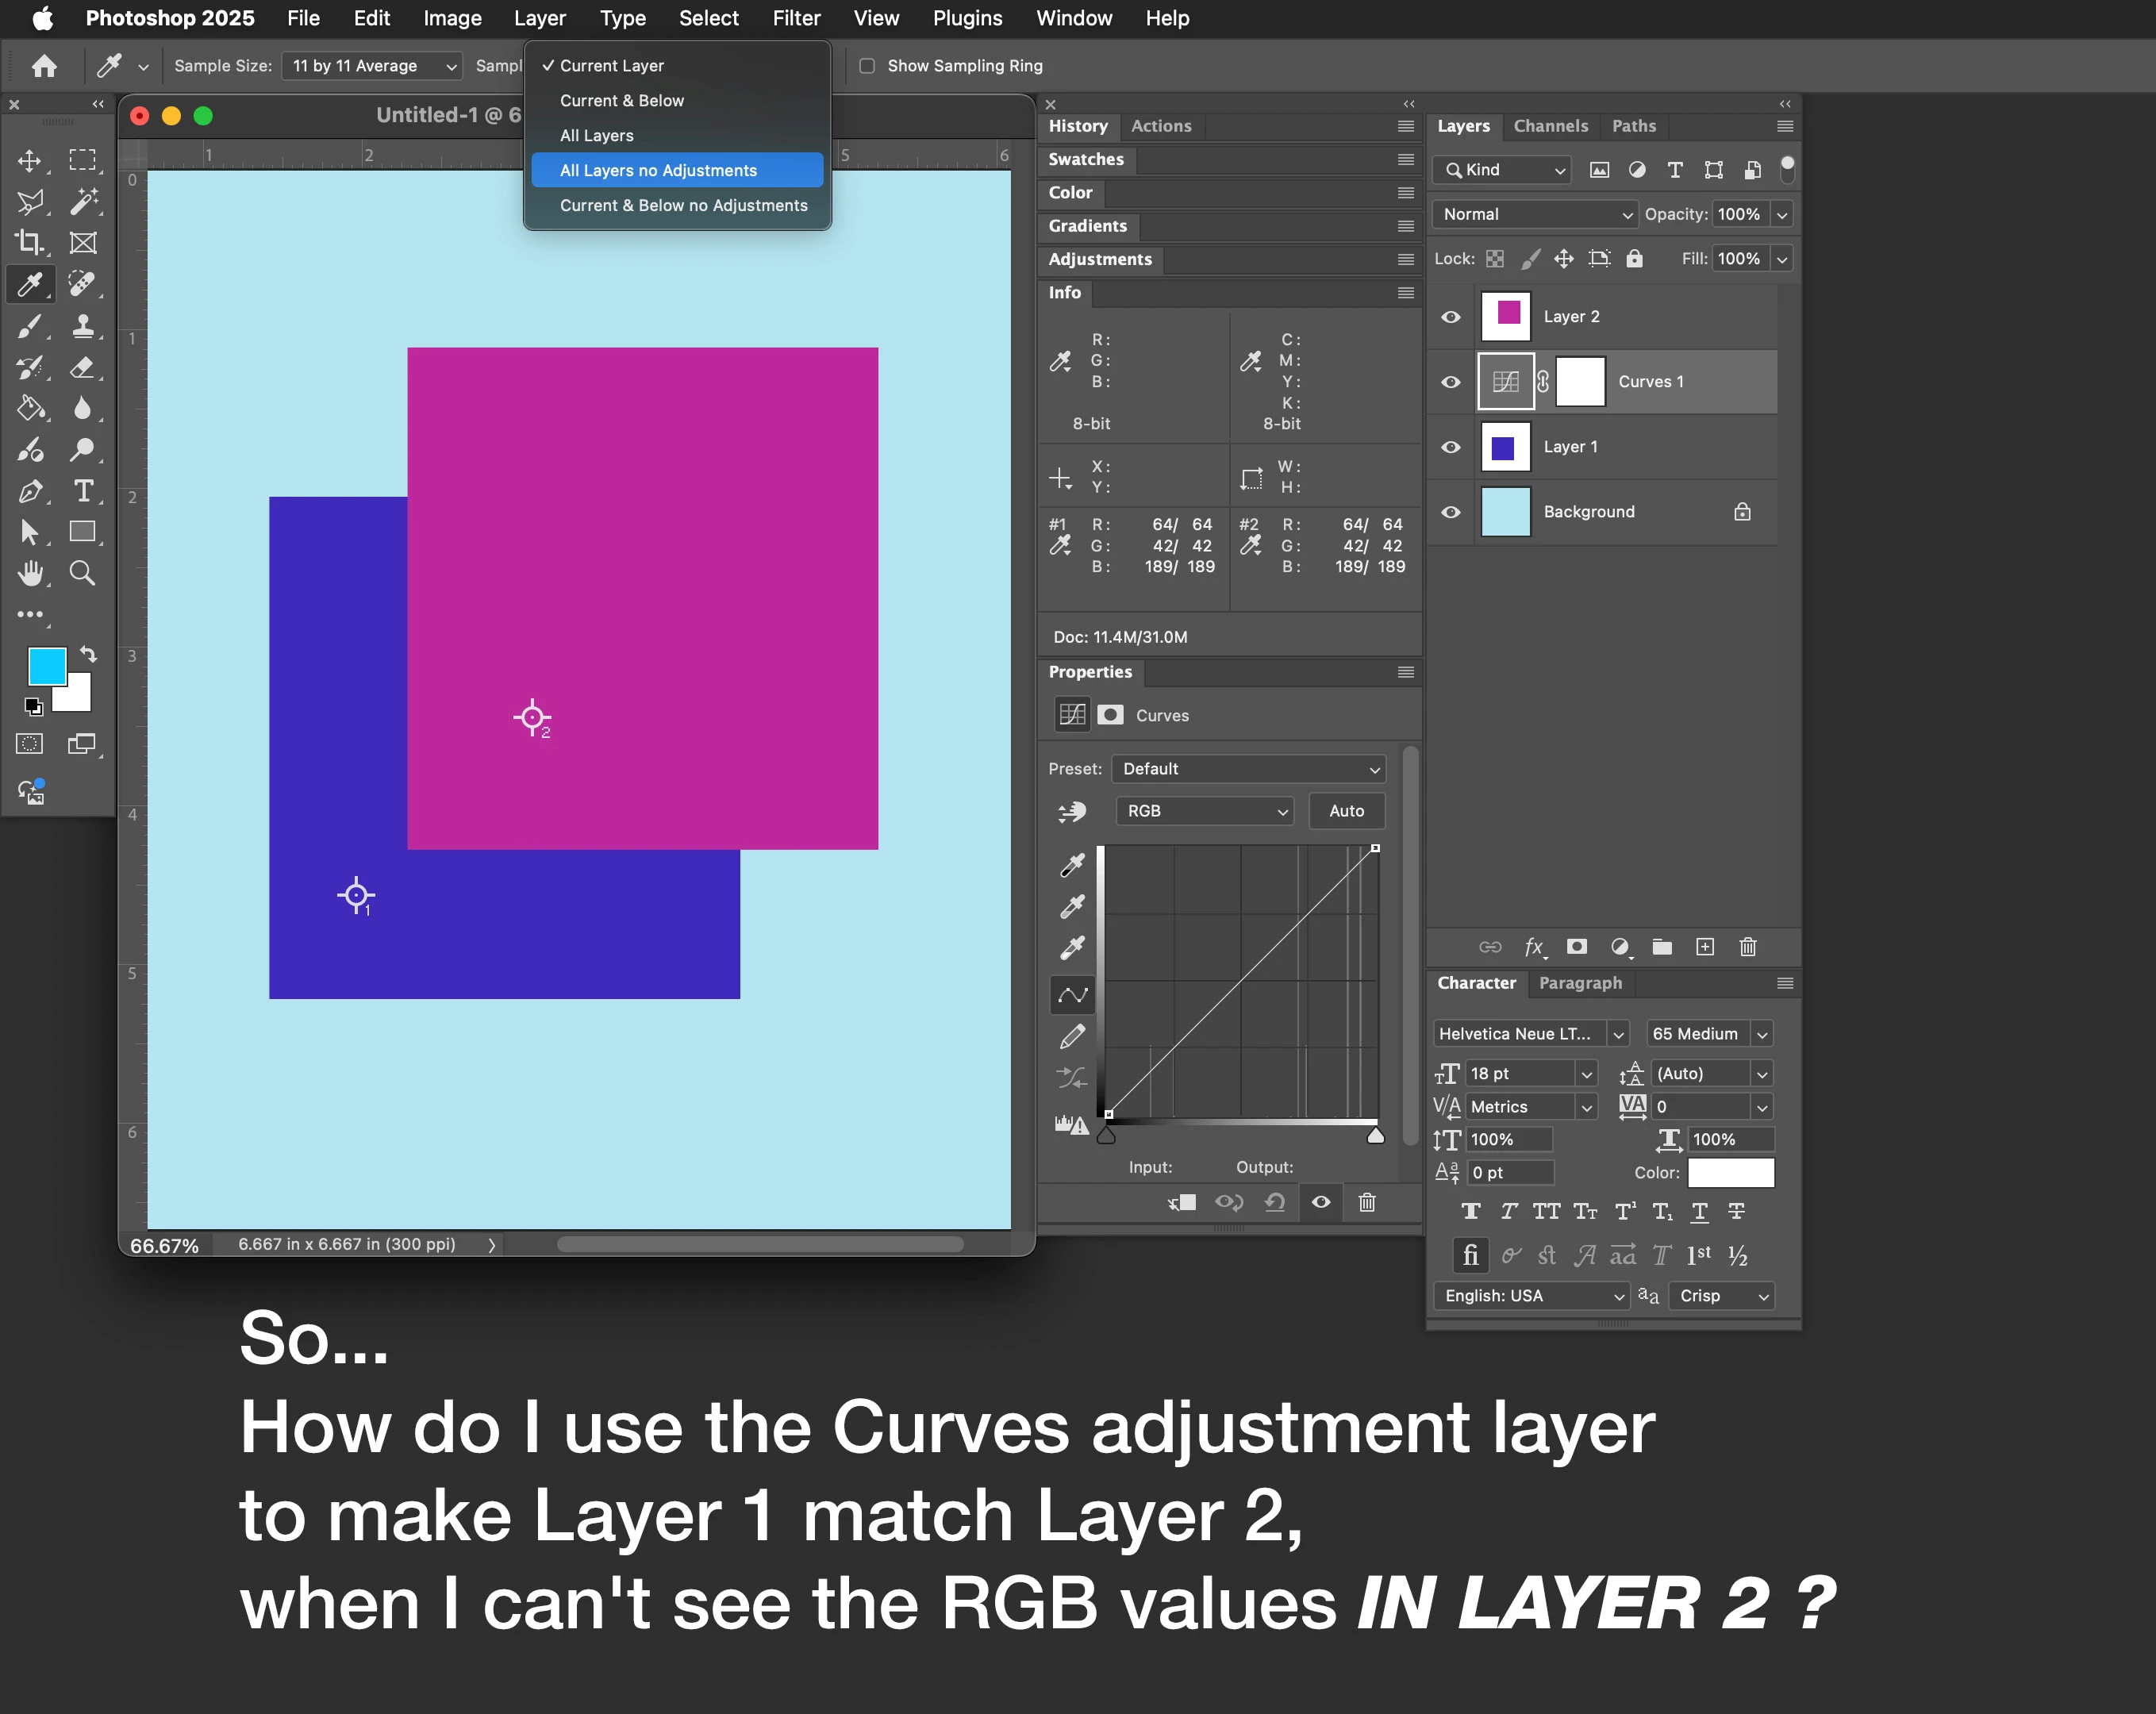Click the Layer 1 thumbnail
Viewport: 2156px width, 1714px height.
(1505, 447)
